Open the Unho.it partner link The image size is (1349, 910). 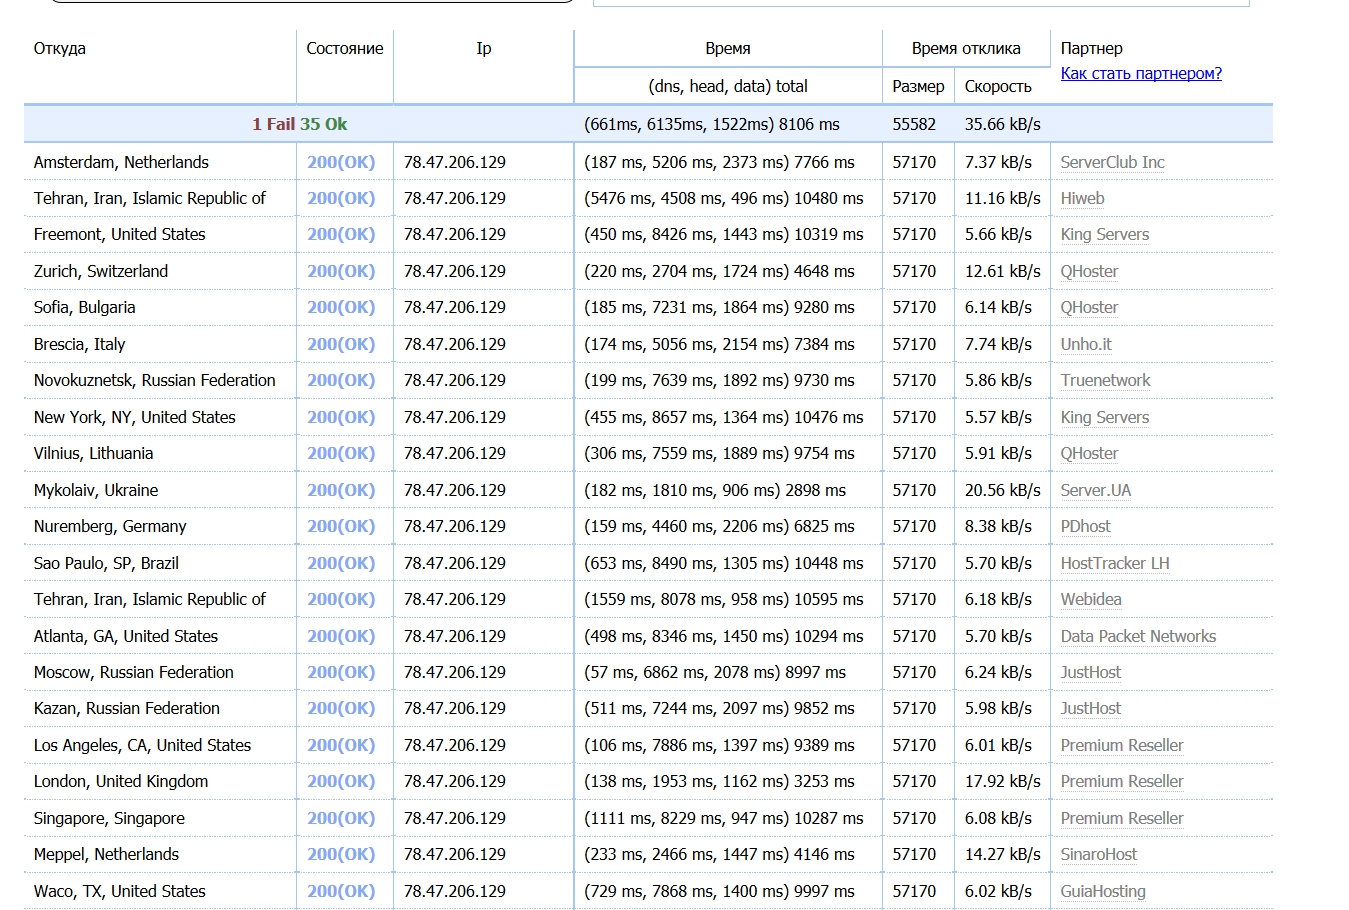(1086, 344)
